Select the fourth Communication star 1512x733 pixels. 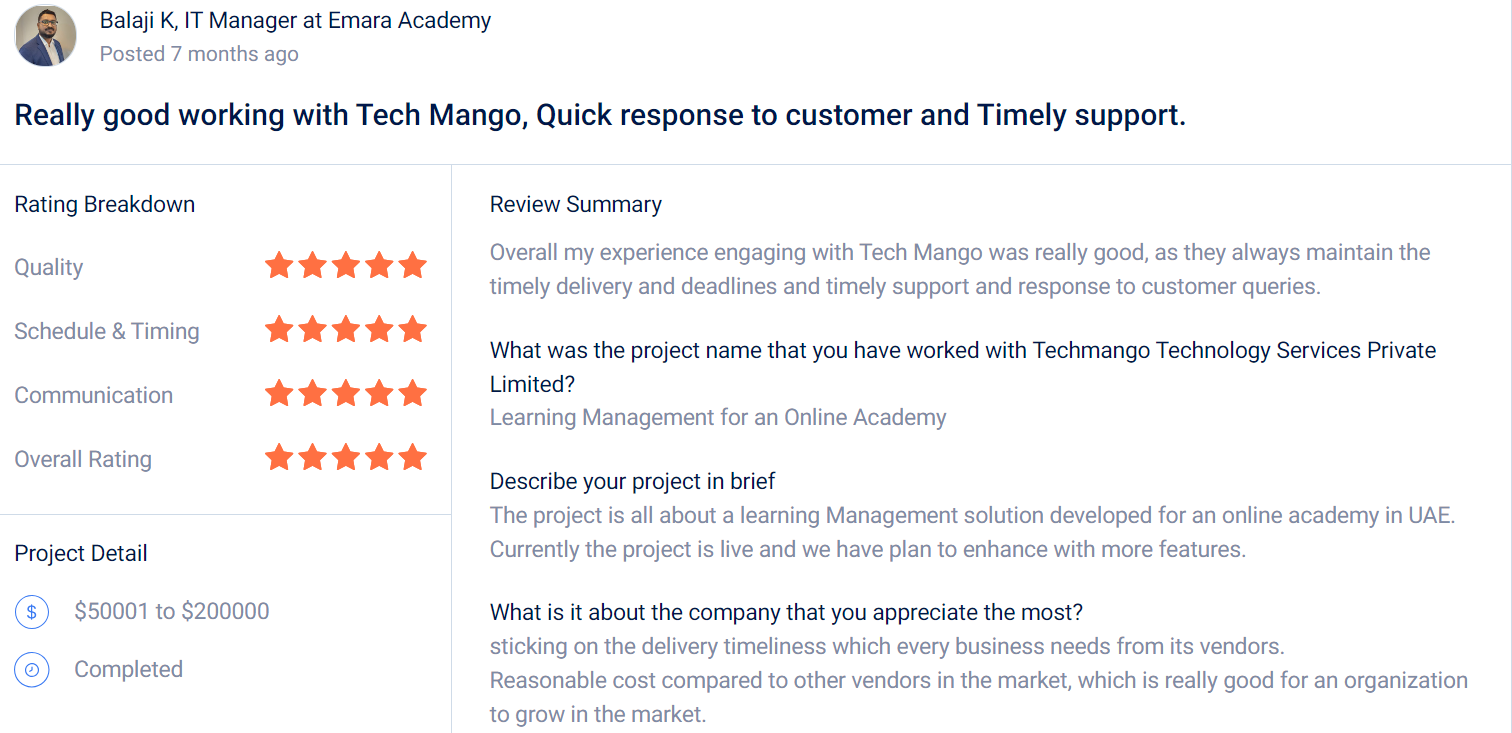pos(378,393)
